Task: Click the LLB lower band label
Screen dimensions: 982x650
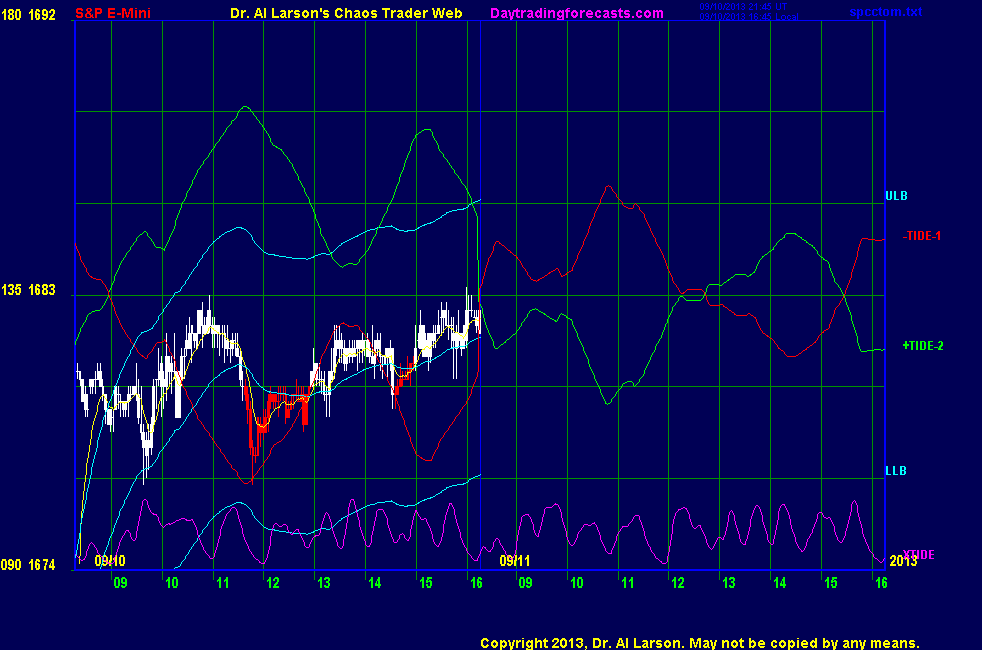Action: (x=896, y=470)
